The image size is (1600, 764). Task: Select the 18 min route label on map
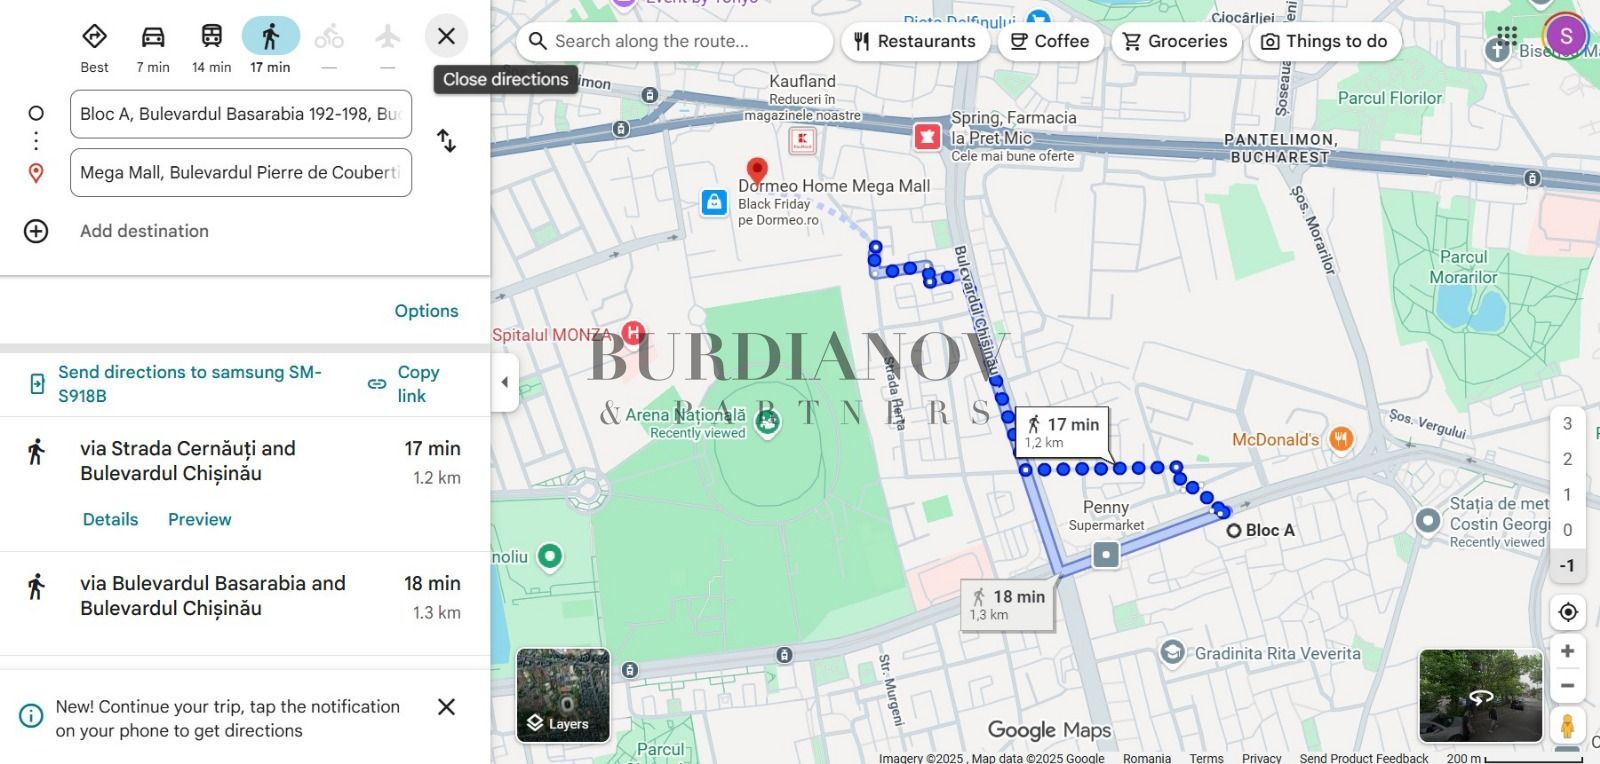(x=1007, y=604)
